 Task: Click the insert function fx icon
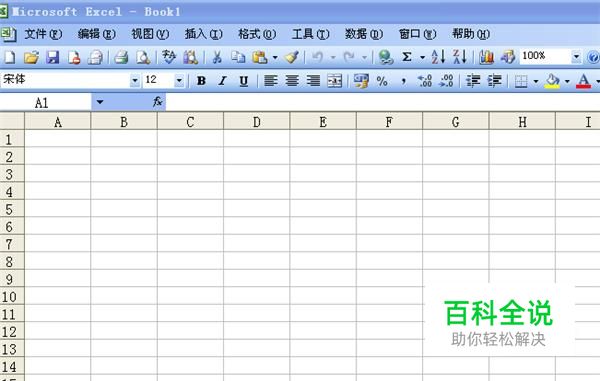(157, 102)
